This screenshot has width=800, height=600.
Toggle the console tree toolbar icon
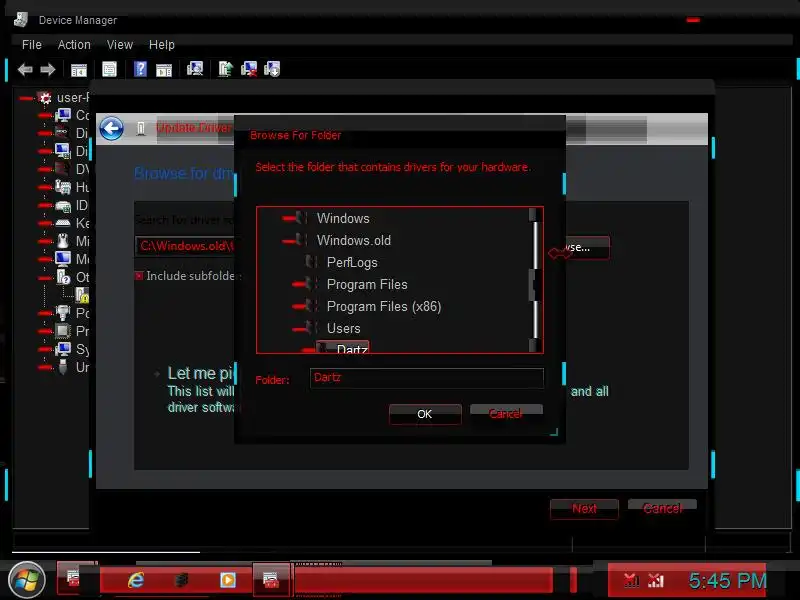point(79,70)
